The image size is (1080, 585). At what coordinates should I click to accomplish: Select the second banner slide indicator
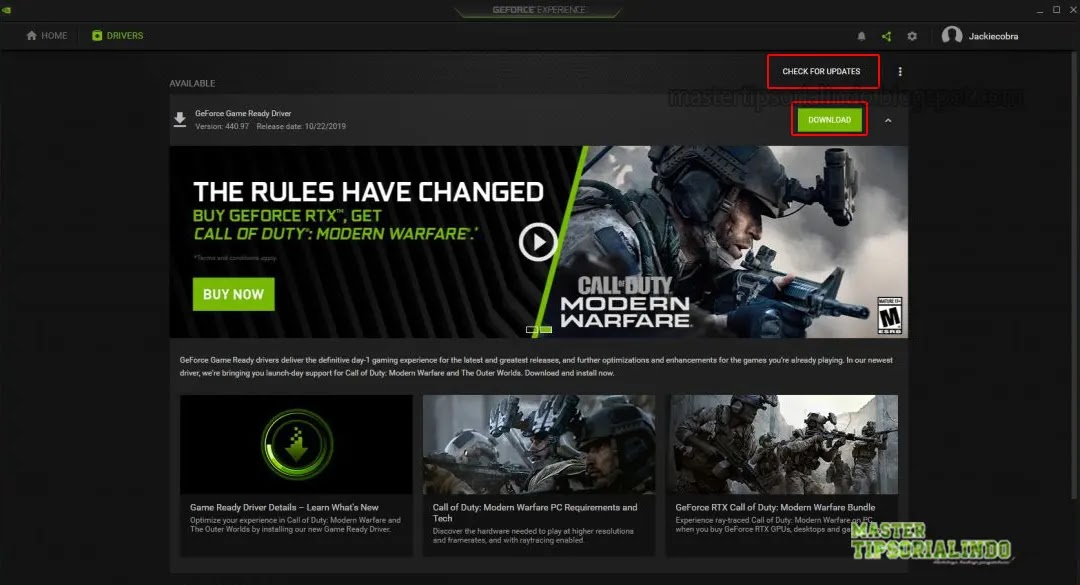click(546, 330)
